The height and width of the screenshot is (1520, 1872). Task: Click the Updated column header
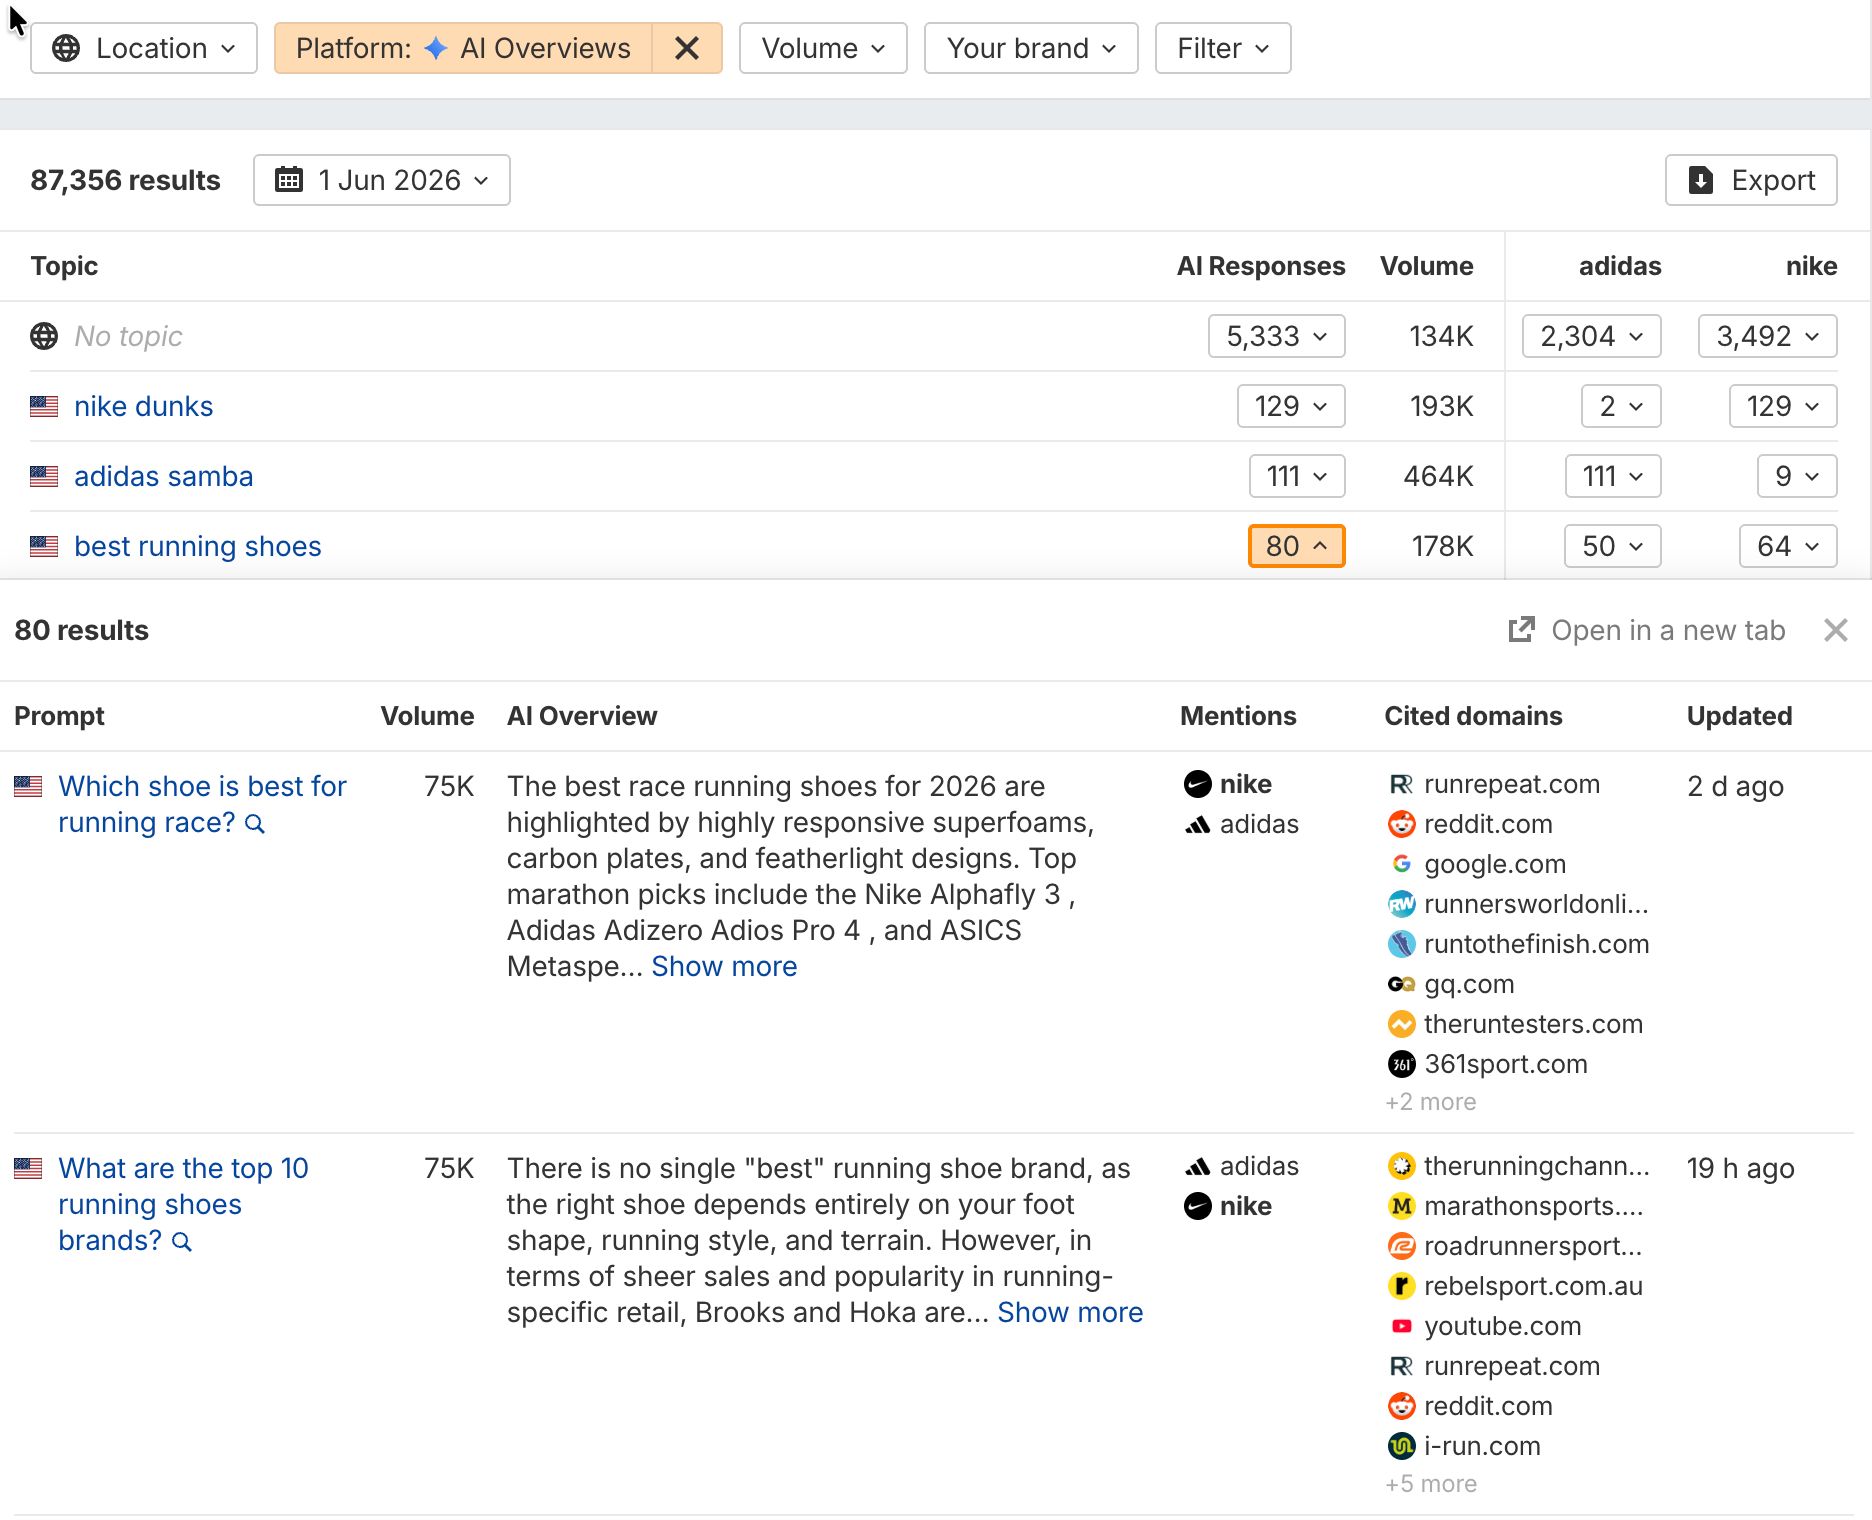(x=1739, y=716)
